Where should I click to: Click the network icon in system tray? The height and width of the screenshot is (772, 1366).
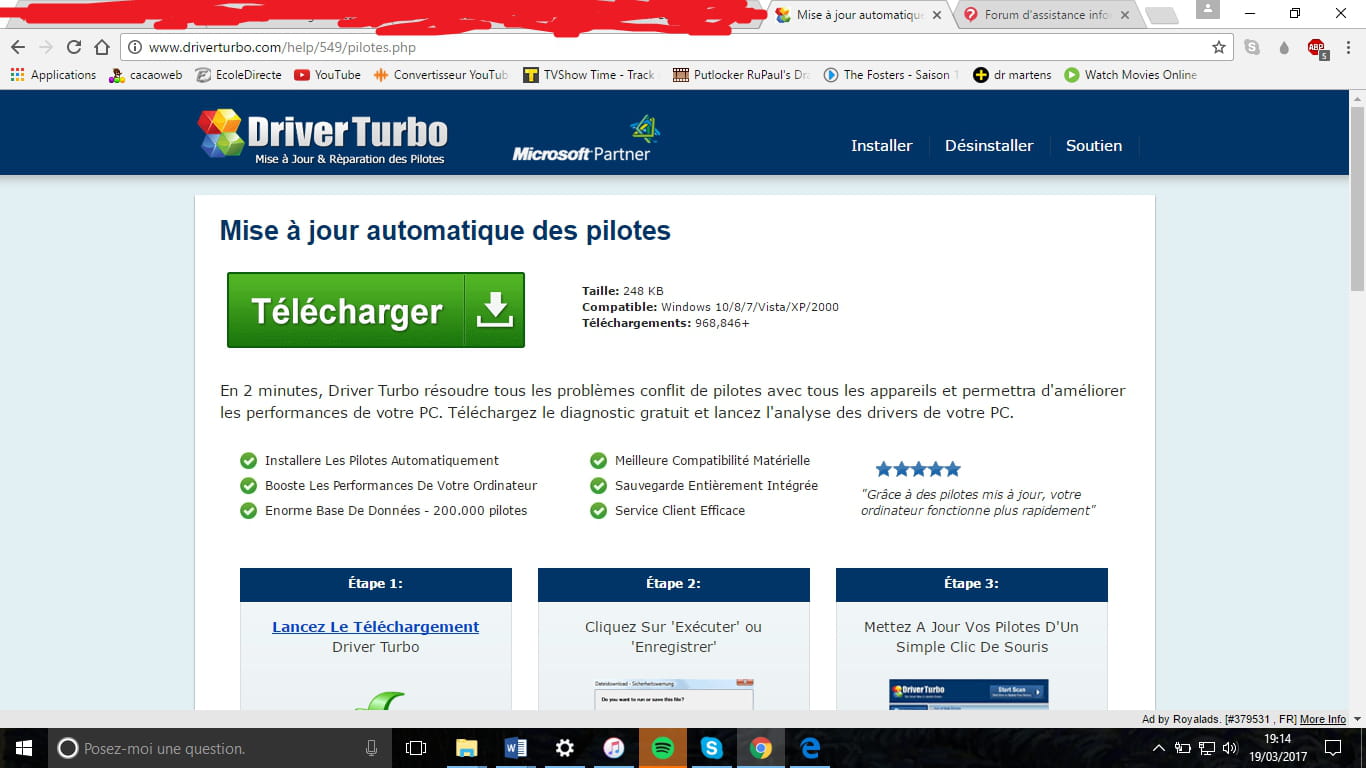[1207, 748]
